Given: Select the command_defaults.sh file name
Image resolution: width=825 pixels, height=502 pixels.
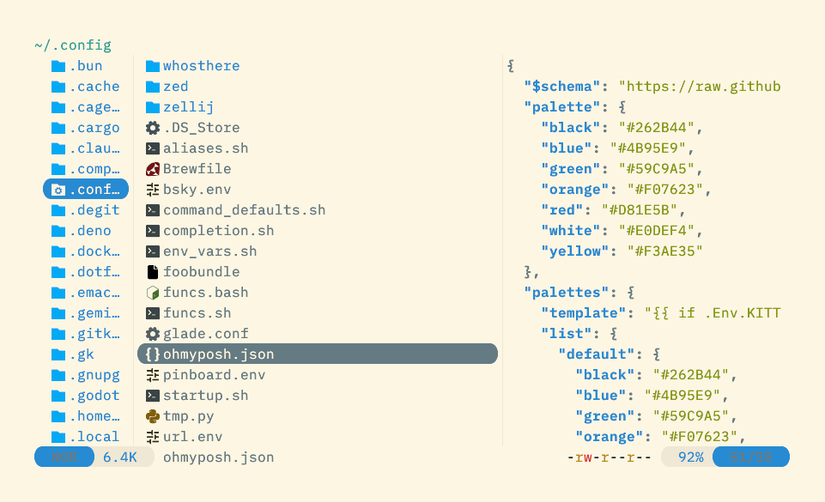Looking at the screenshot, I should click(244, 210).
